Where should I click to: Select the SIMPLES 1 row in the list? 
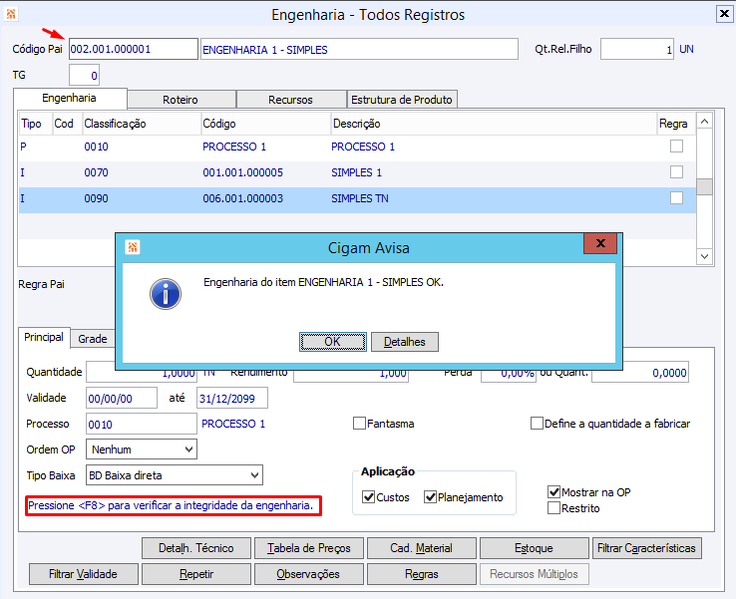click(357, 172)
